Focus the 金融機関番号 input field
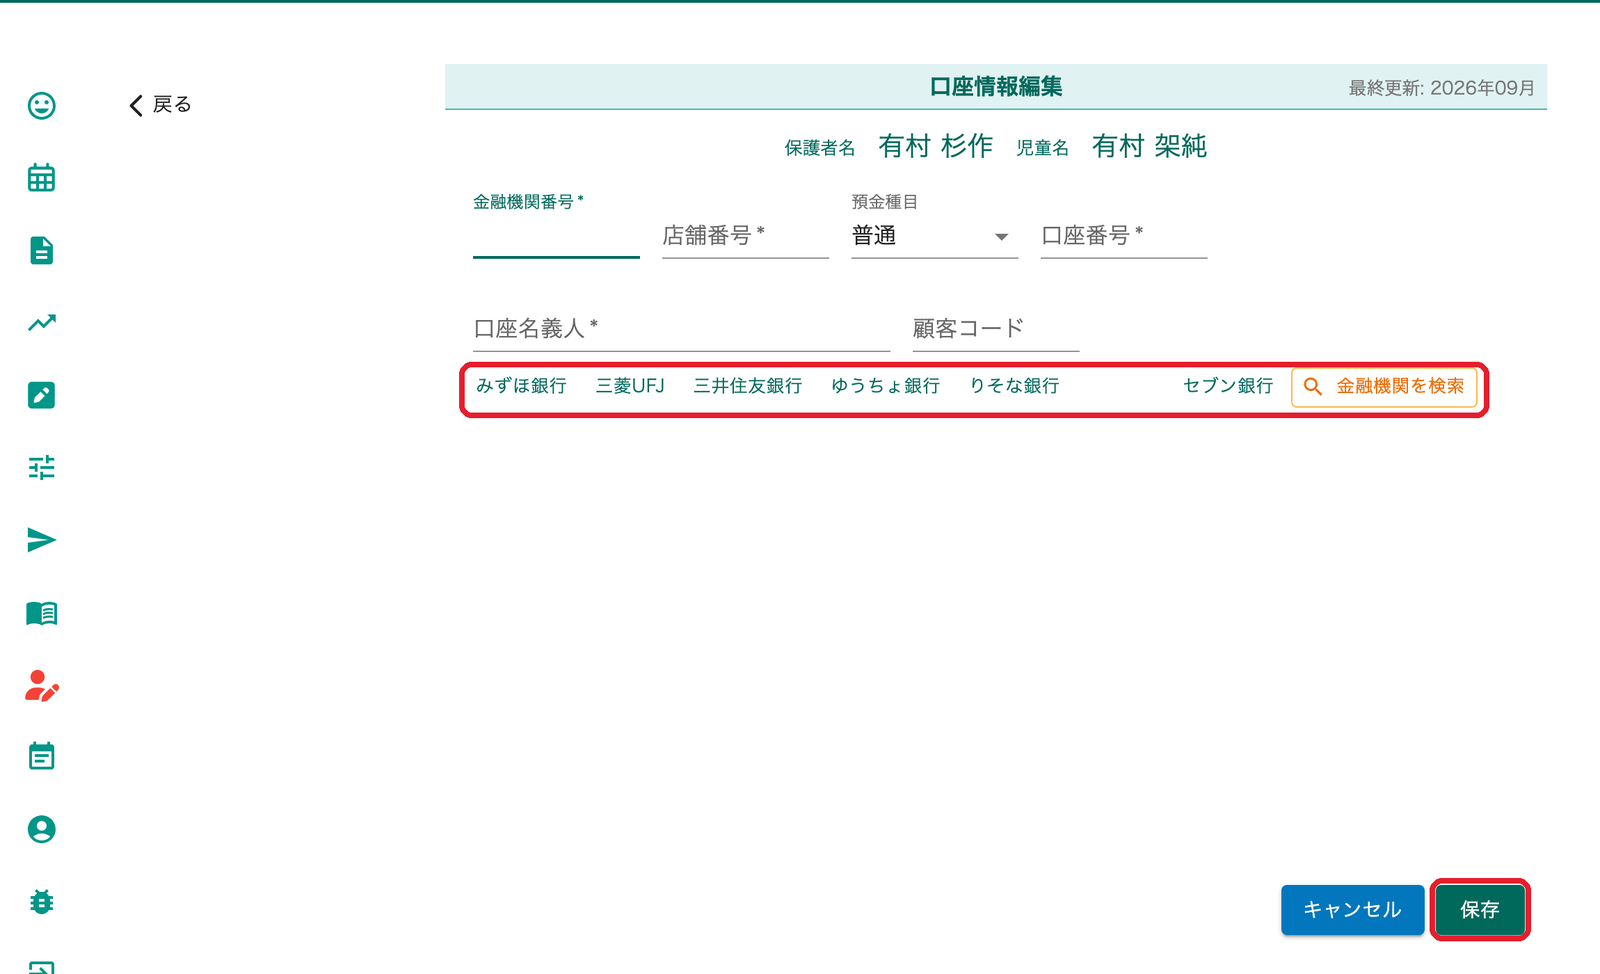 556,236
